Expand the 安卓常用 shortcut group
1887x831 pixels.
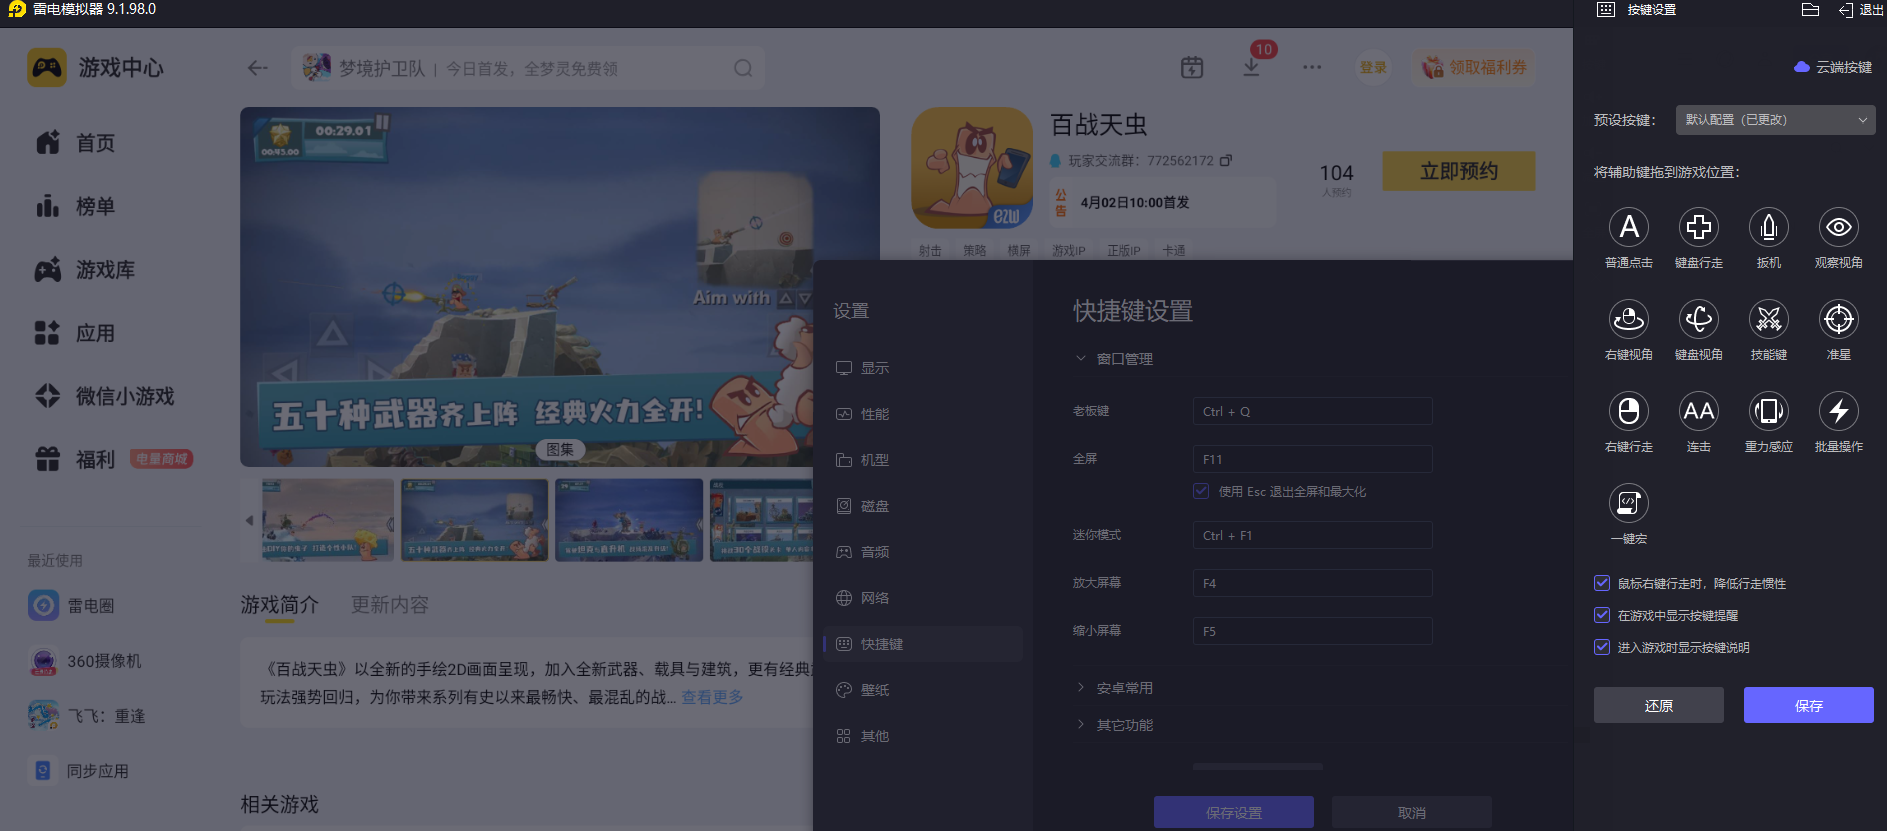click(1114, 688)
